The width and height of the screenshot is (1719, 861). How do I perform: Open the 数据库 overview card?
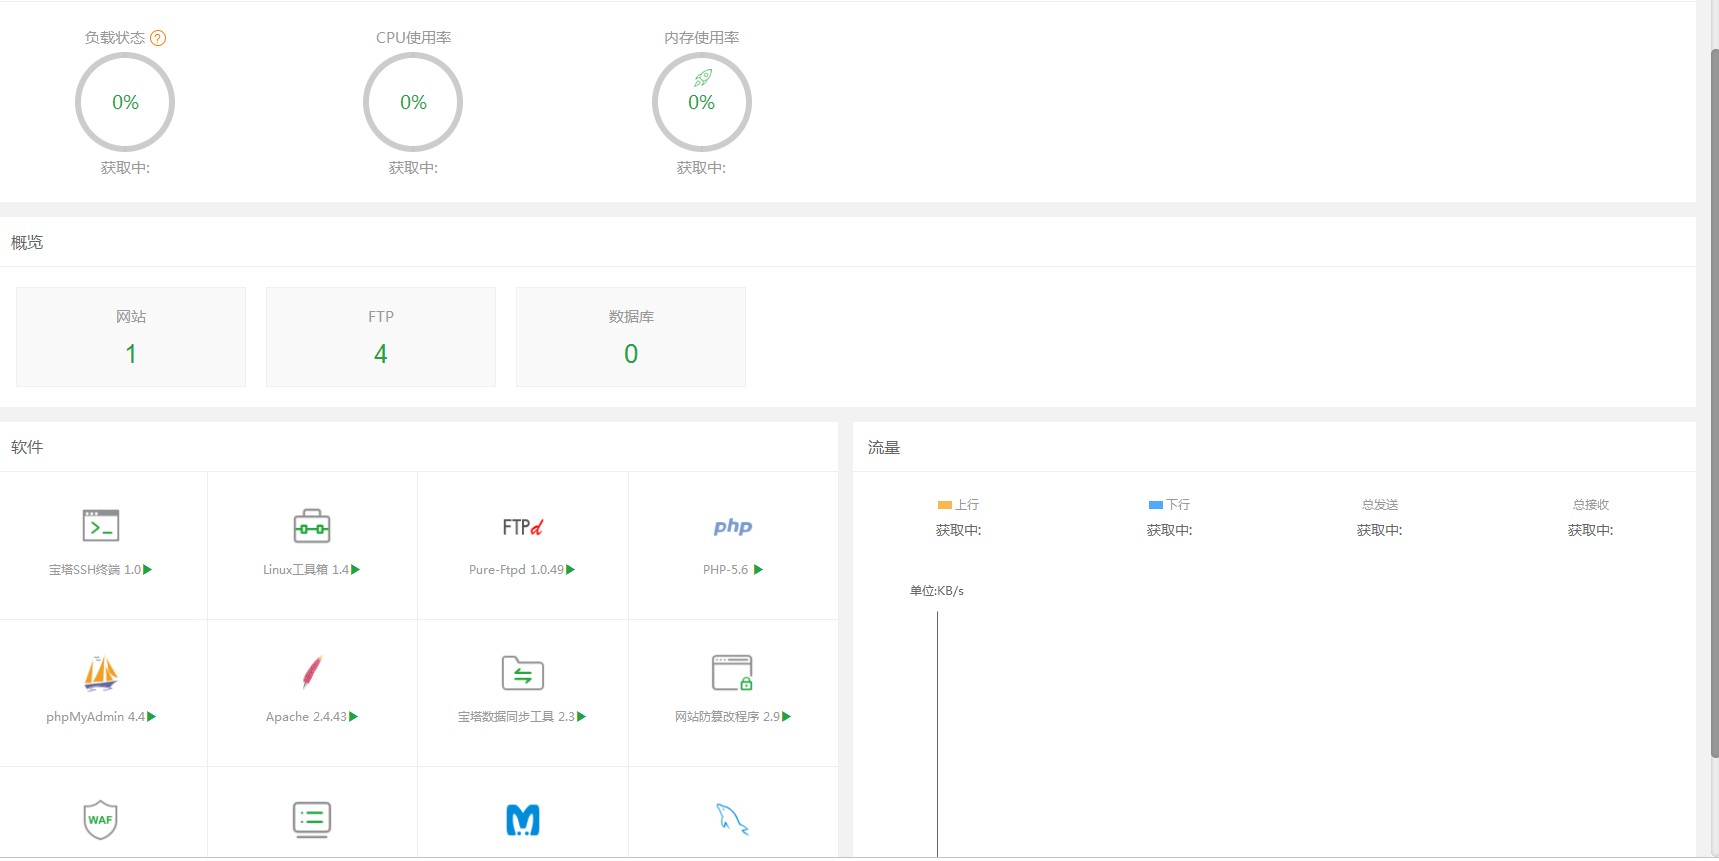[x=631, y=337]
